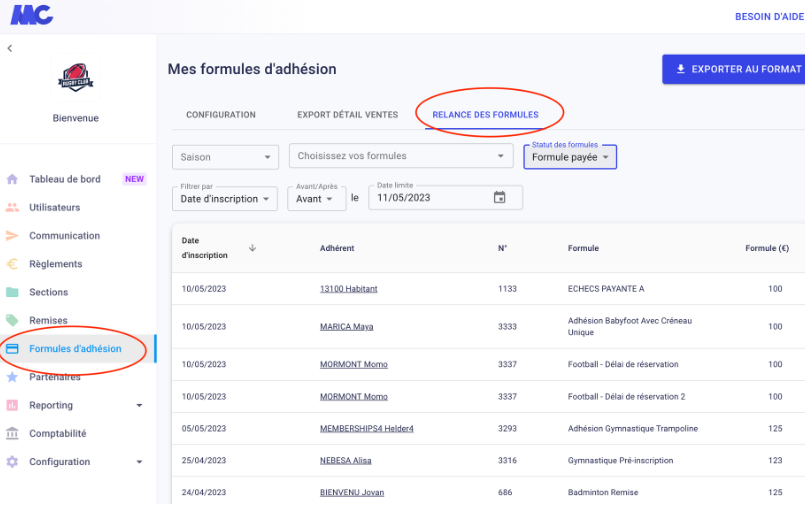The image size is (805, 531).
Task: Collapse the sidebar with the back chevron
Action: coord(10,48)
